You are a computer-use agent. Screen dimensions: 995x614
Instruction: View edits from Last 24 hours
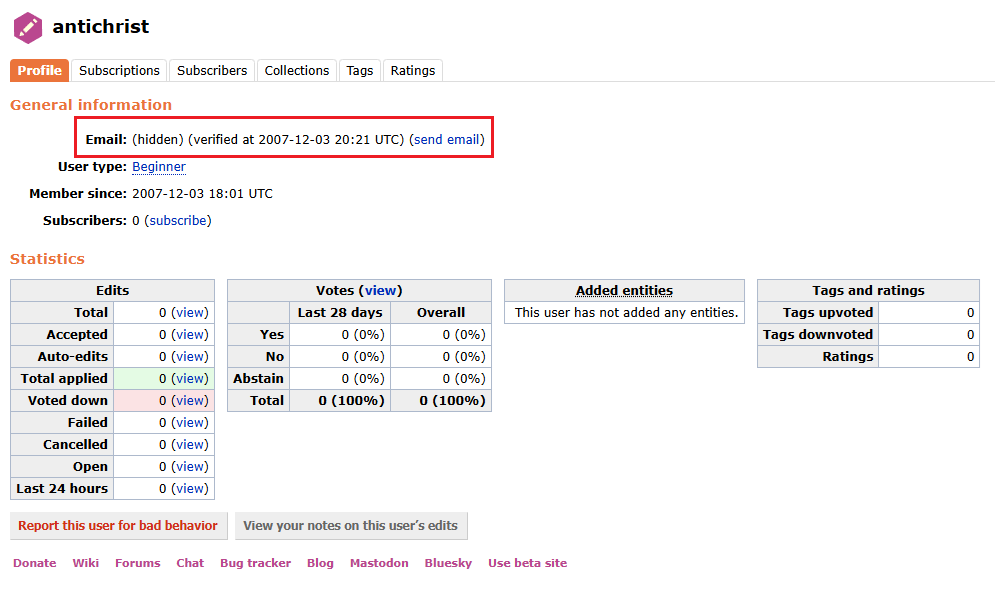190,489
